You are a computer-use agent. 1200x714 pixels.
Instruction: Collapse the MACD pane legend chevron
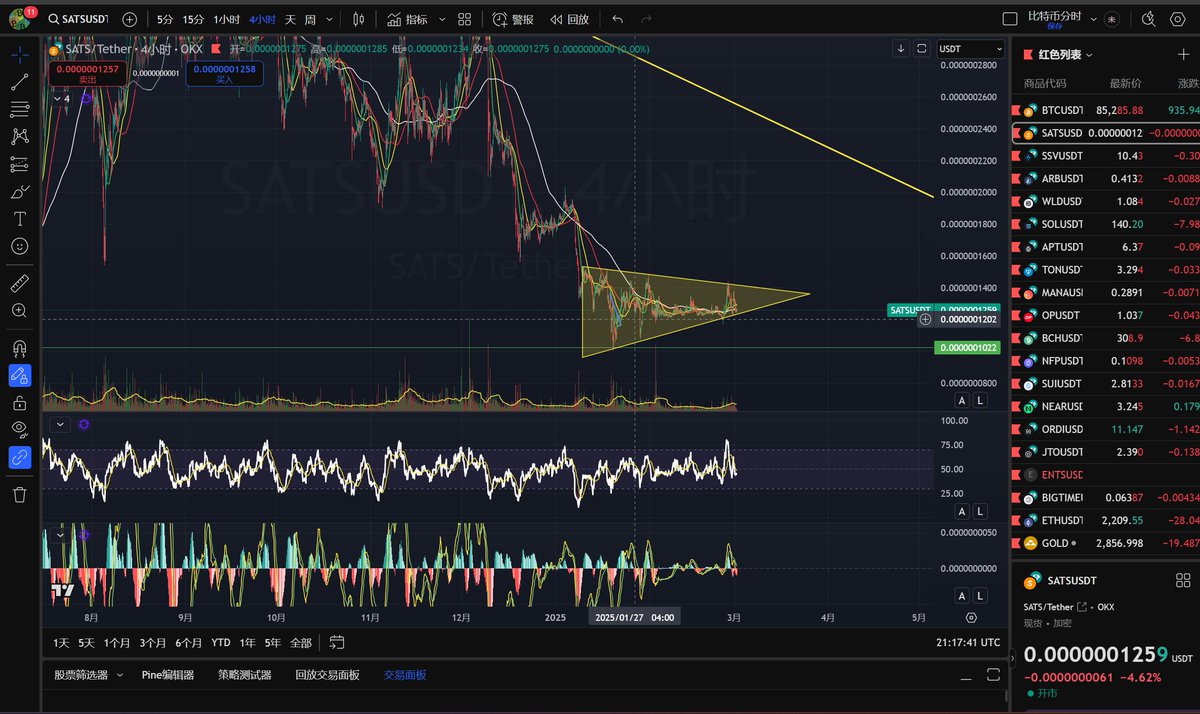(61, 535)
